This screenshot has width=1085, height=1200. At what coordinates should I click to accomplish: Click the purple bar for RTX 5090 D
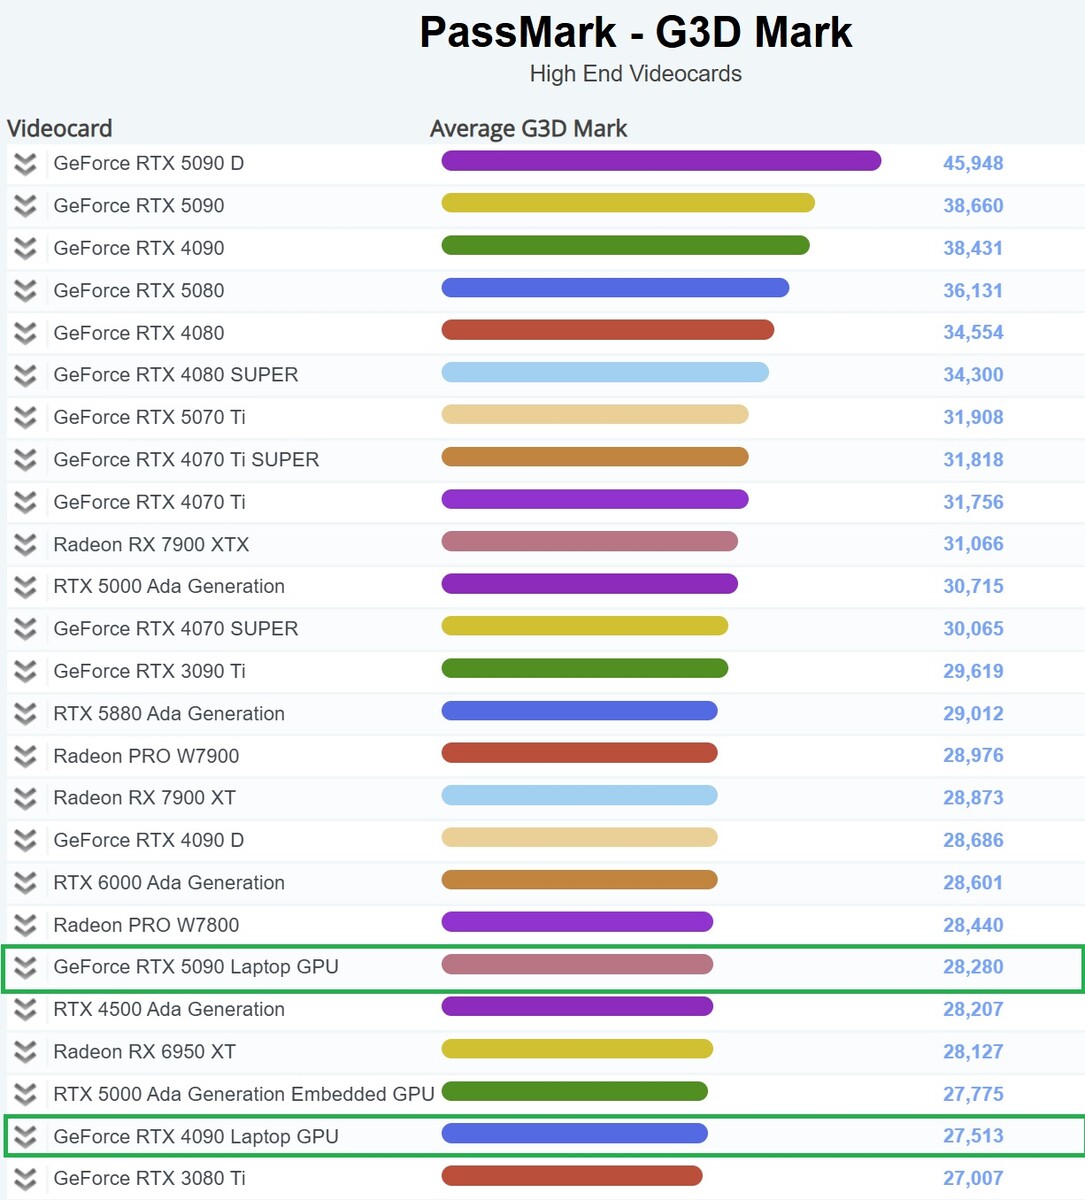point(661,161)
